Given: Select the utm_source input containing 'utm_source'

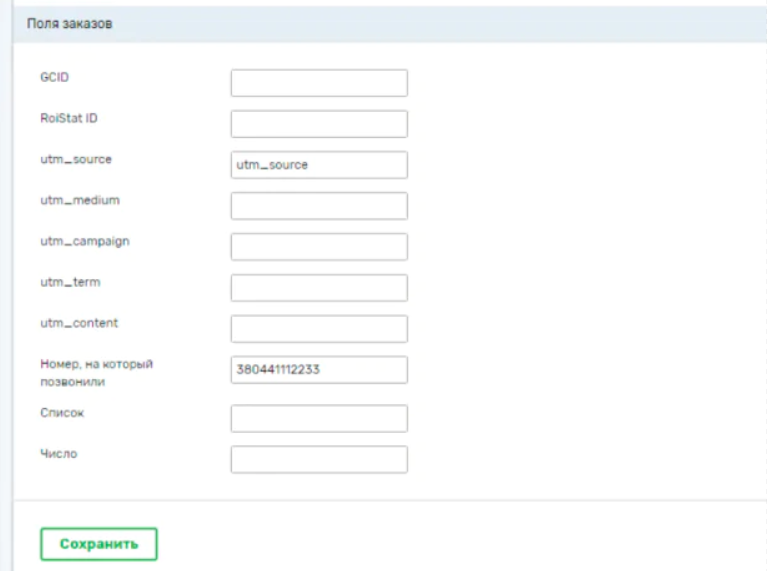Looking at the screenshot, I should [319, 165].
